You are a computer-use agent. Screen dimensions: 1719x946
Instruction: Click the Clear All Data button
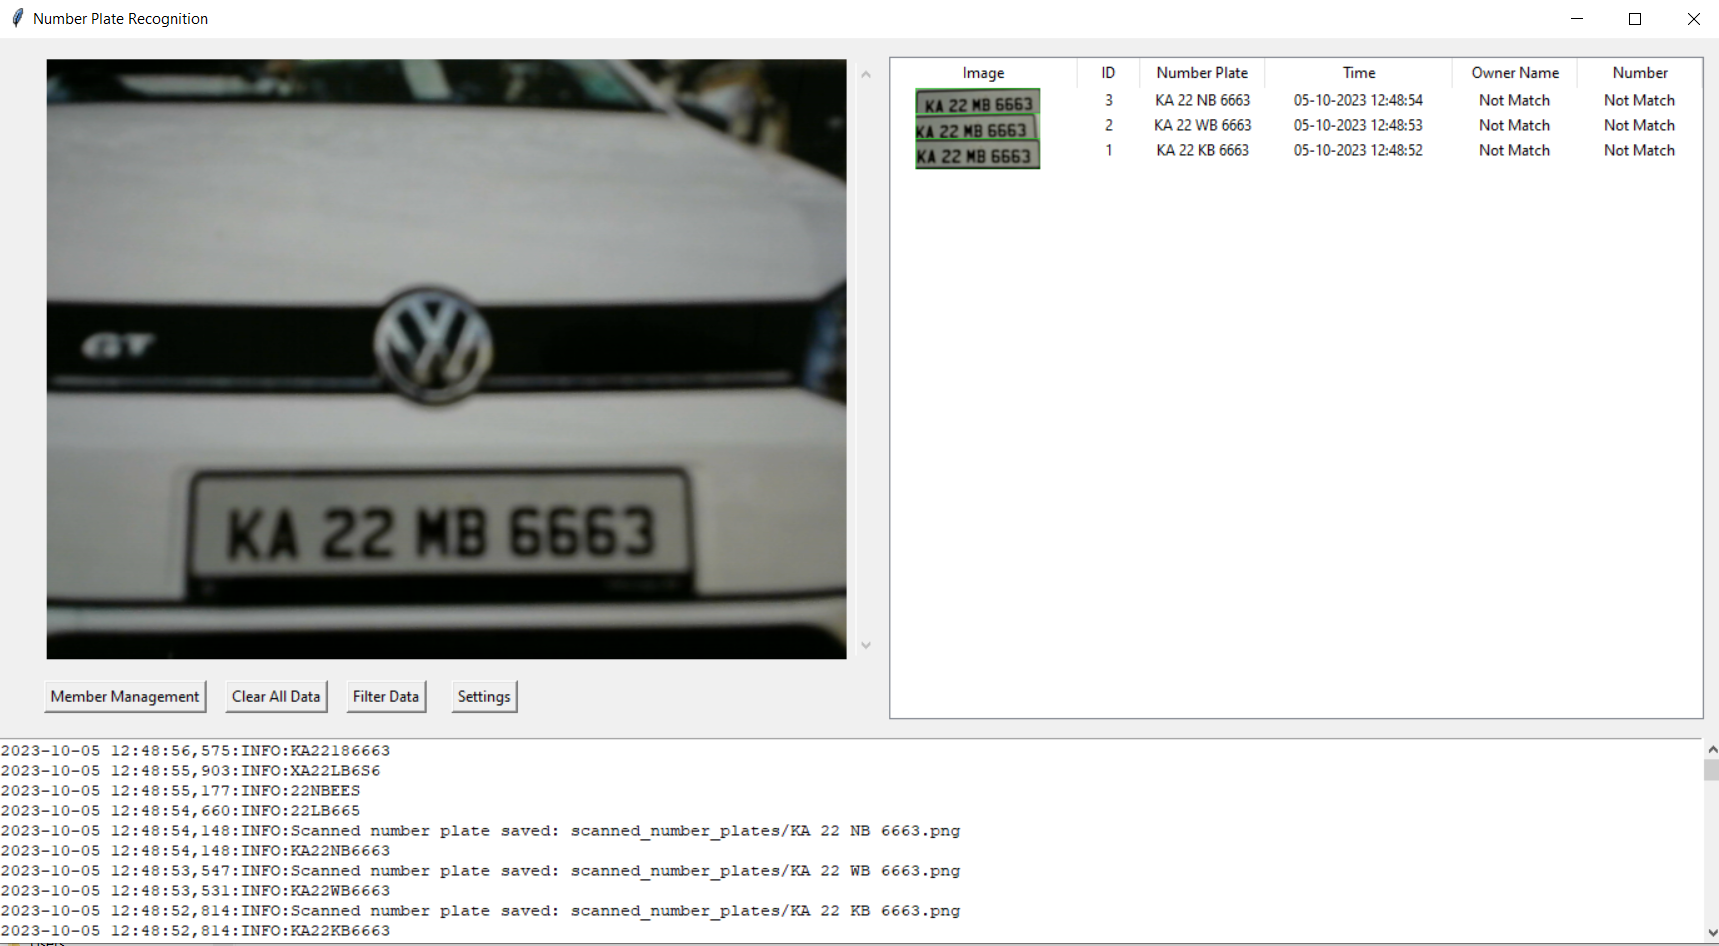coord(276,696)
